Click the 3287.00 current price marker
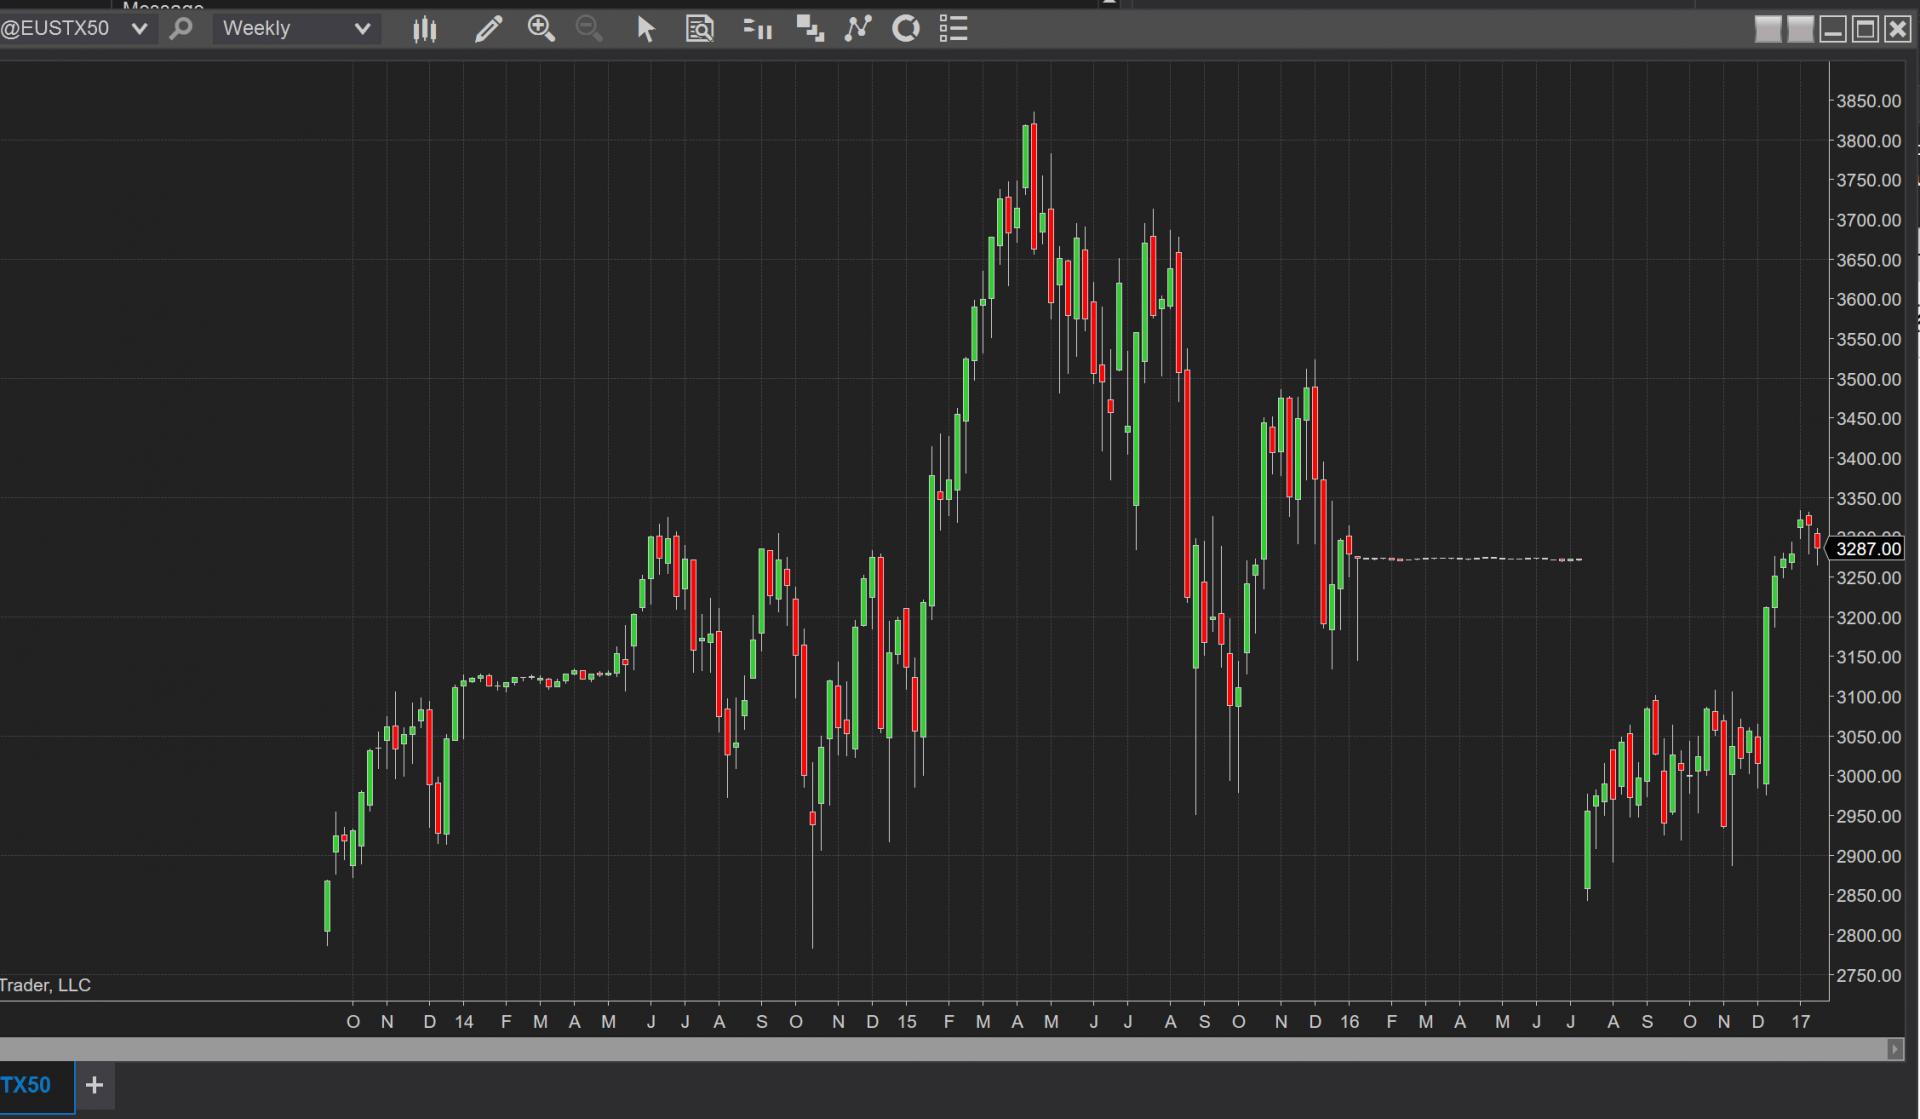The height and width of the screenshot is (1119, 1920). [x=1868, y=548]
